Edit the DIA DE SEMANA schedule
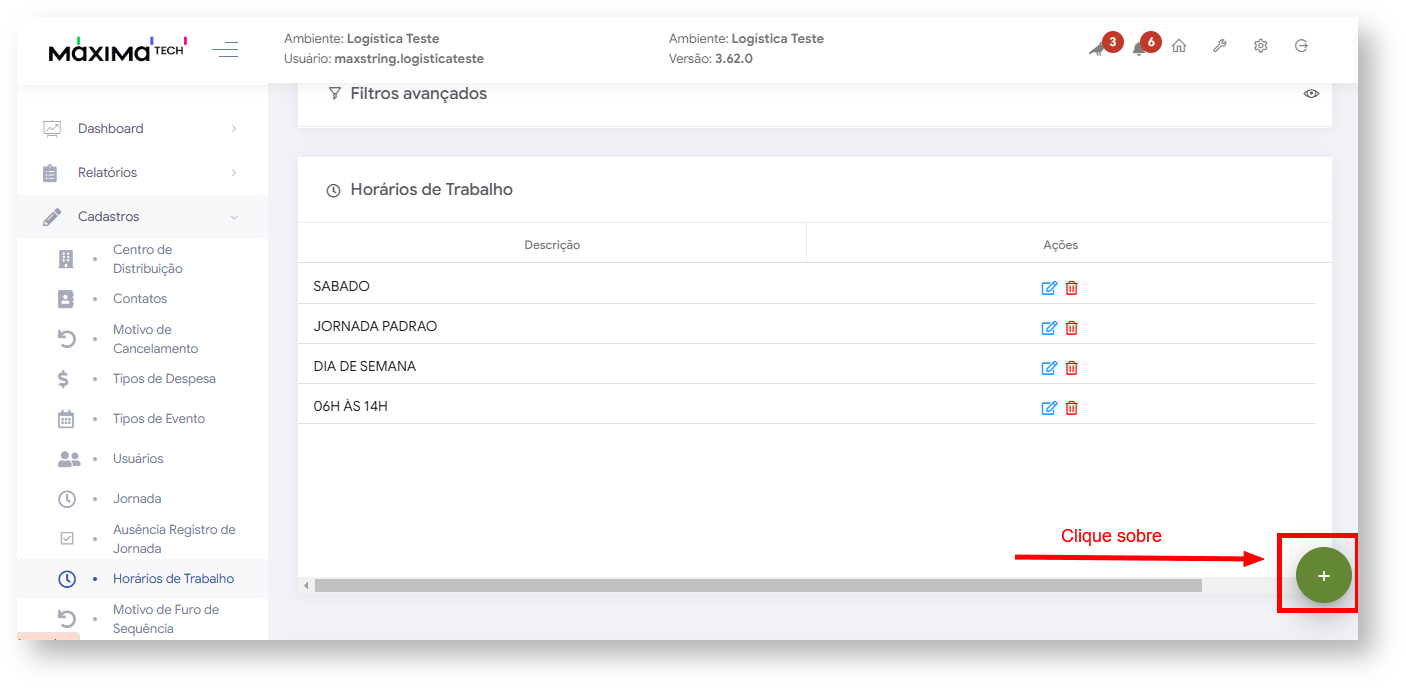Image resolution: width=1406 pixels, height=688 pixels. (x=1048, y=368)
